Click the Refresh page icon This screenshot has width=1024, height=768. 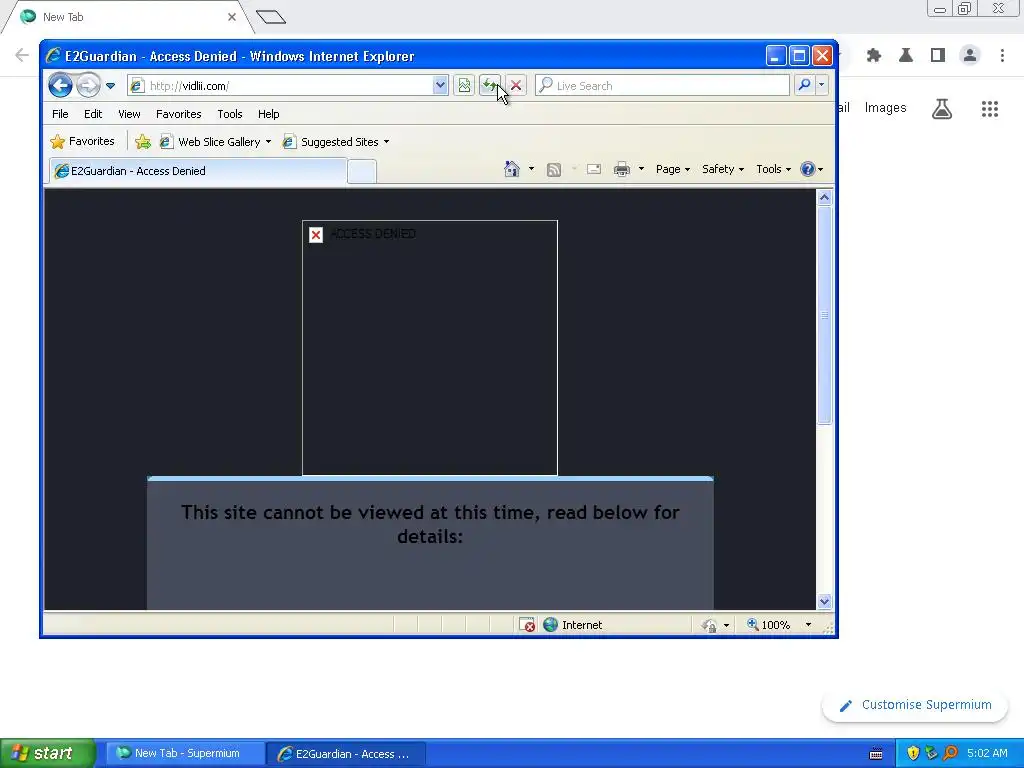pyautogui.click(x=489, y=86)
